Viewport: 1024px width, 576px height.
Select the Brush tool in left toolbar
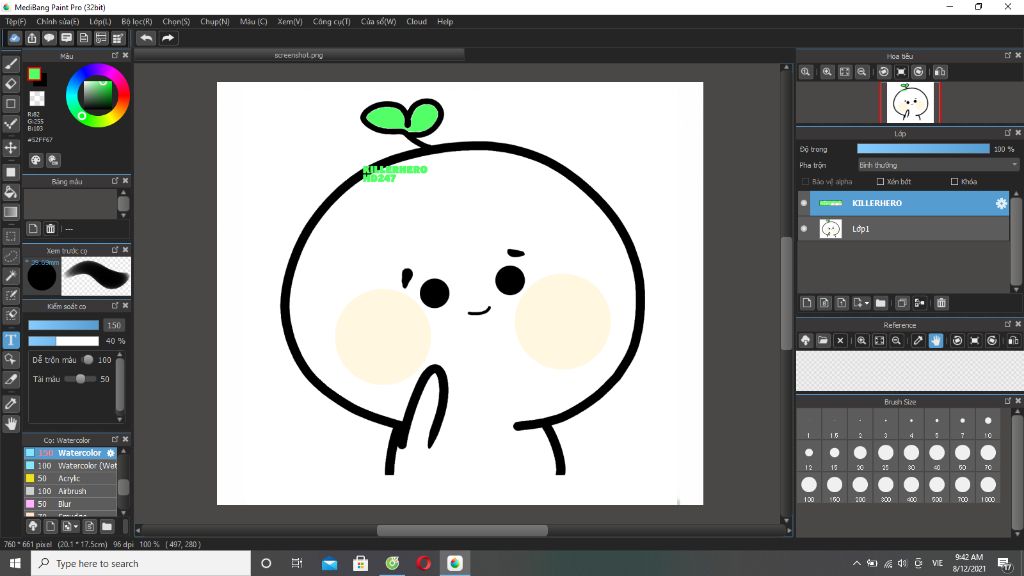click(11, 64)
